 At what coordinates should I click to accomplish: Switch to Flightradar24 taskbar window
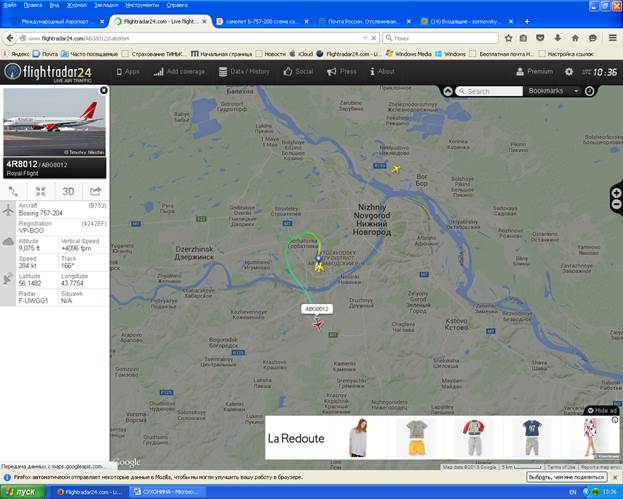pyautogui.click(x=89, y=492)
